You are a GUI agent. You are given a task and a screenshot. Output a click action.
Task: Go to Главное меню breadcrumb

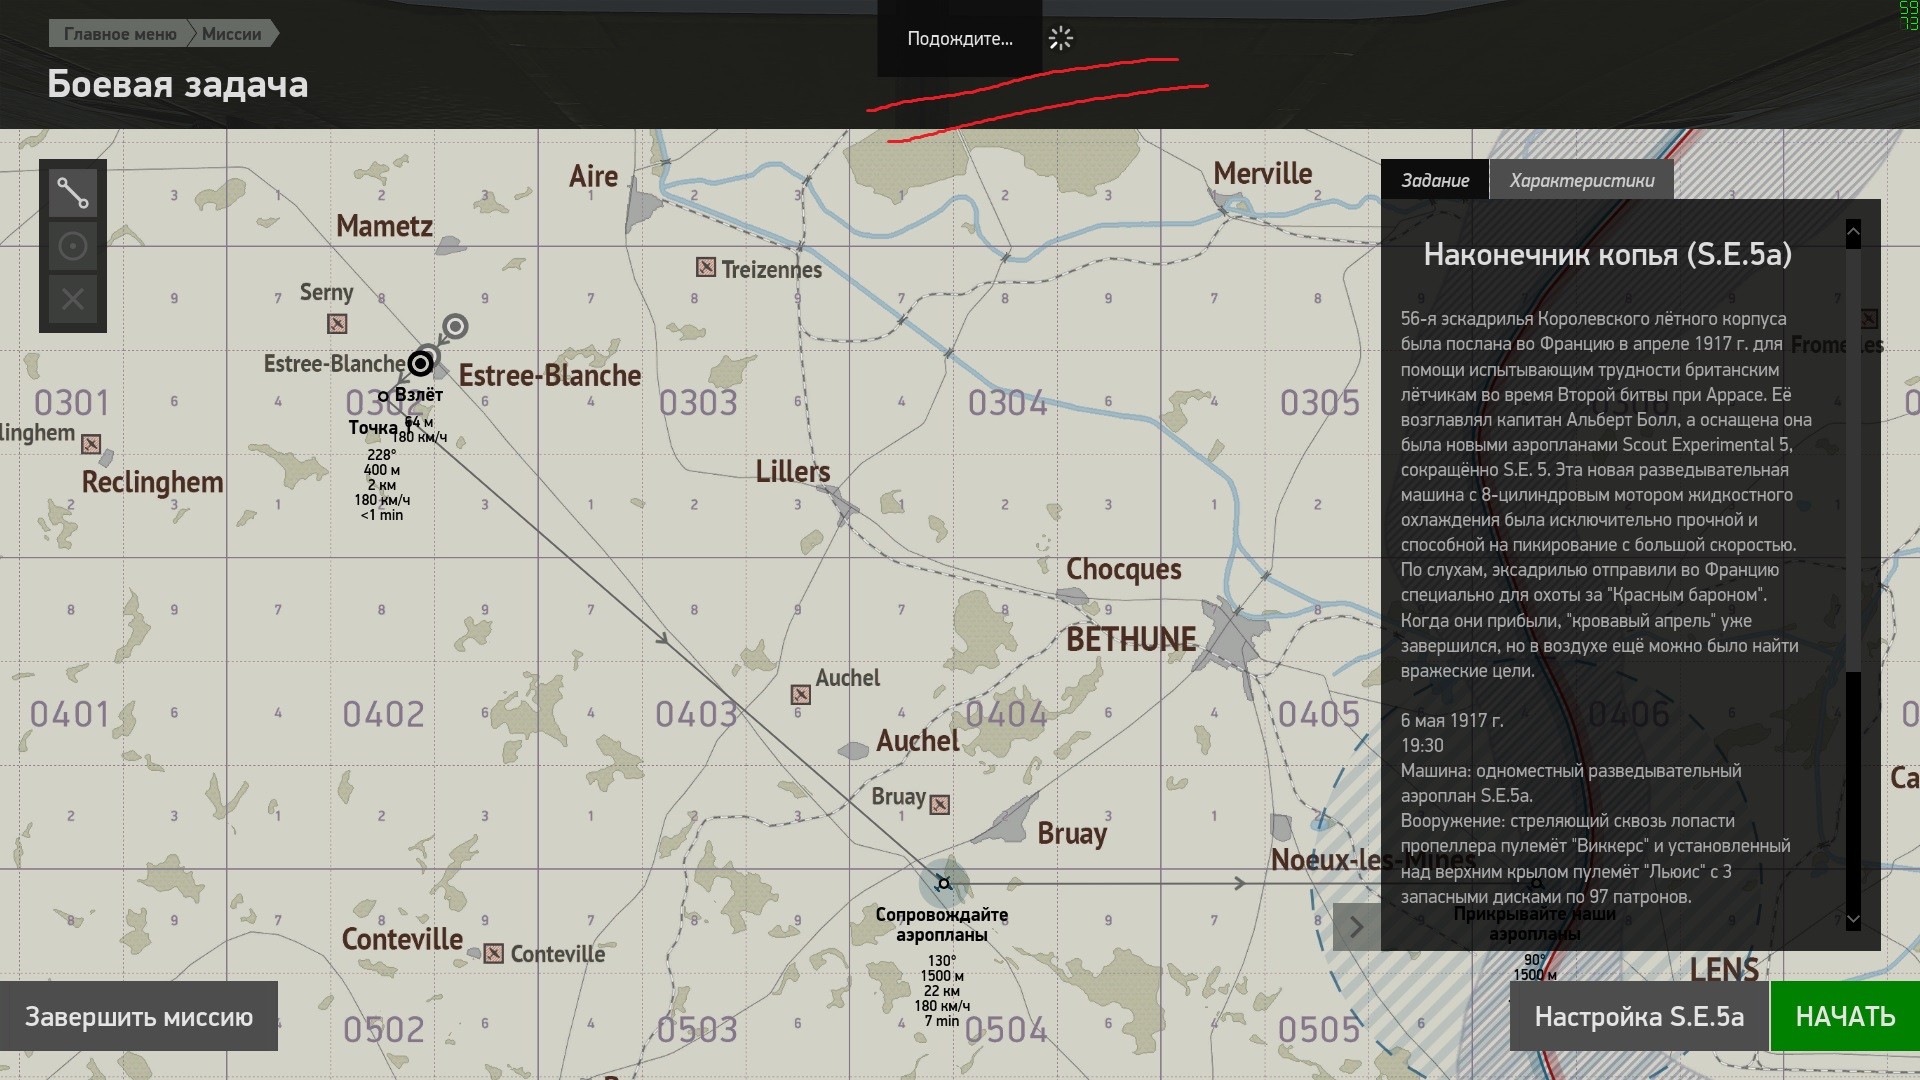[120, 34]
